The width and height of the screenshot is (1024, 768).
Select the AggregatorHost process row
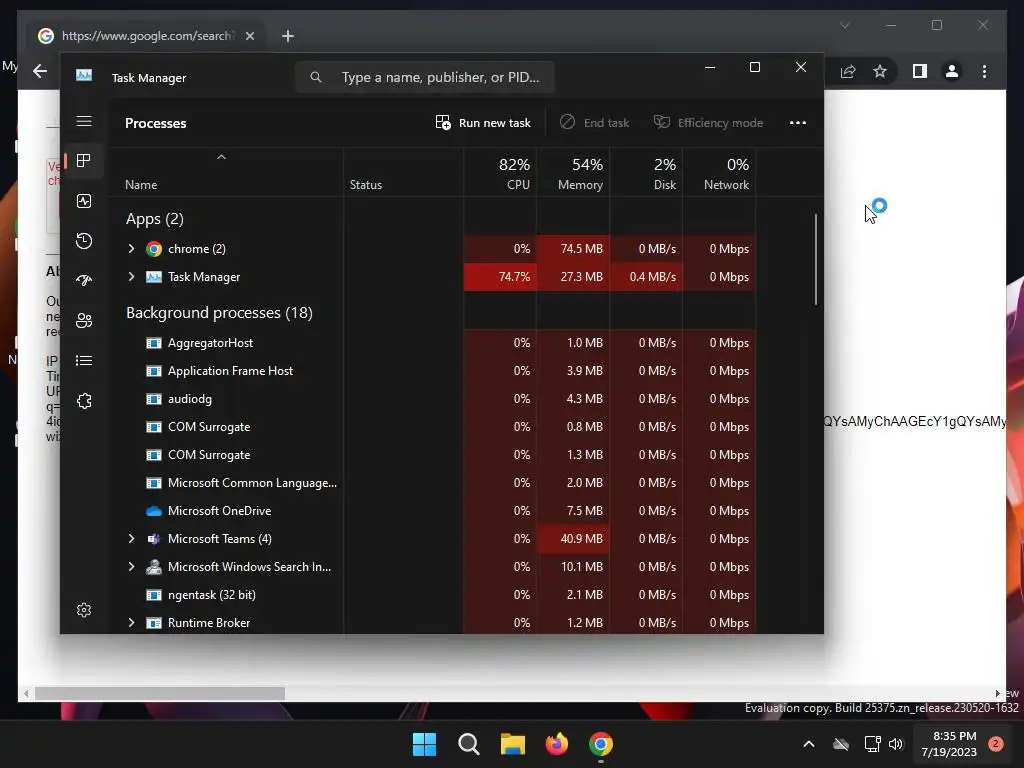[x=432, y=343]
